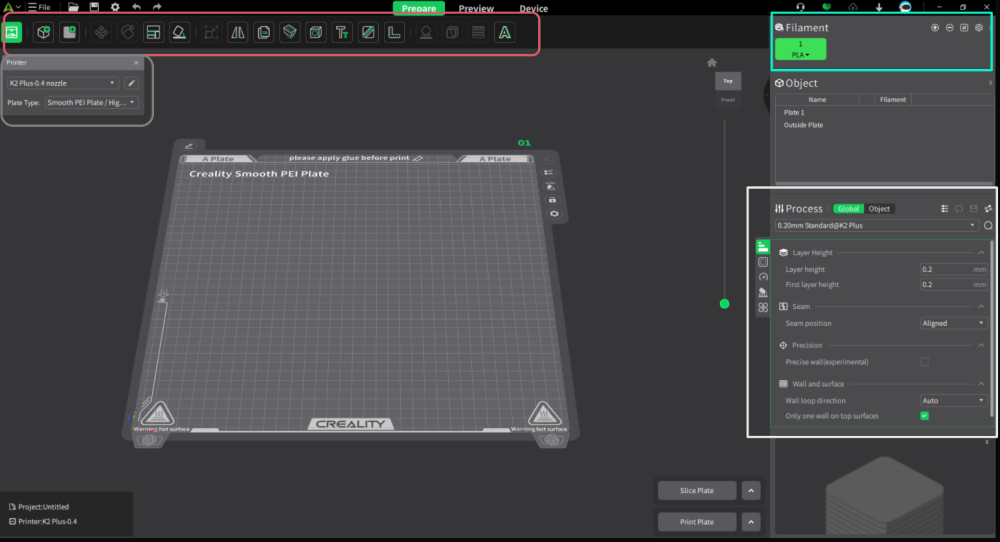Image resolution: width=1000 pixels, height=542 pixels.
Task: Click the Print Plate button
Action: pyautogui.click(x=697, y=522)
